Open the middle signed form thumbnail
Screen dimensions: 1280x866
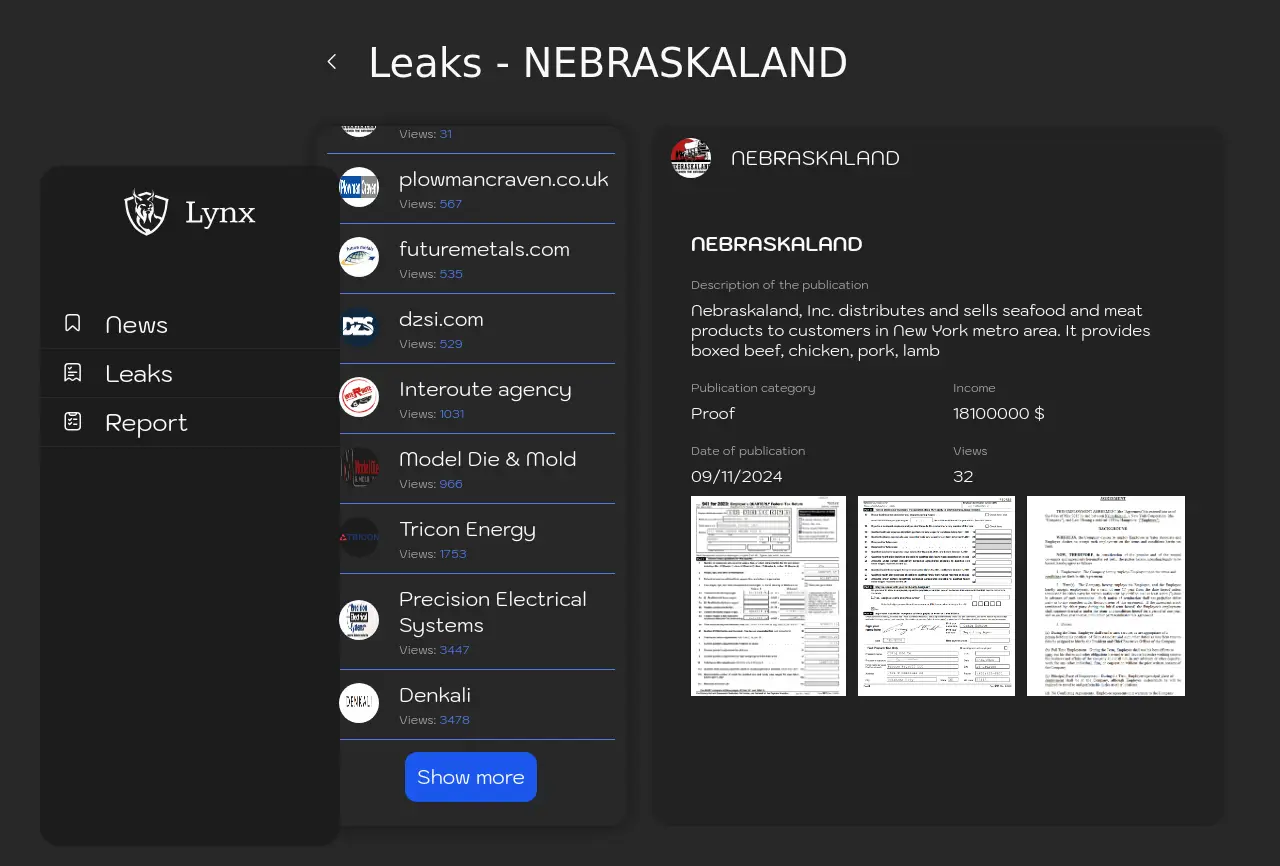pos(936,596)
